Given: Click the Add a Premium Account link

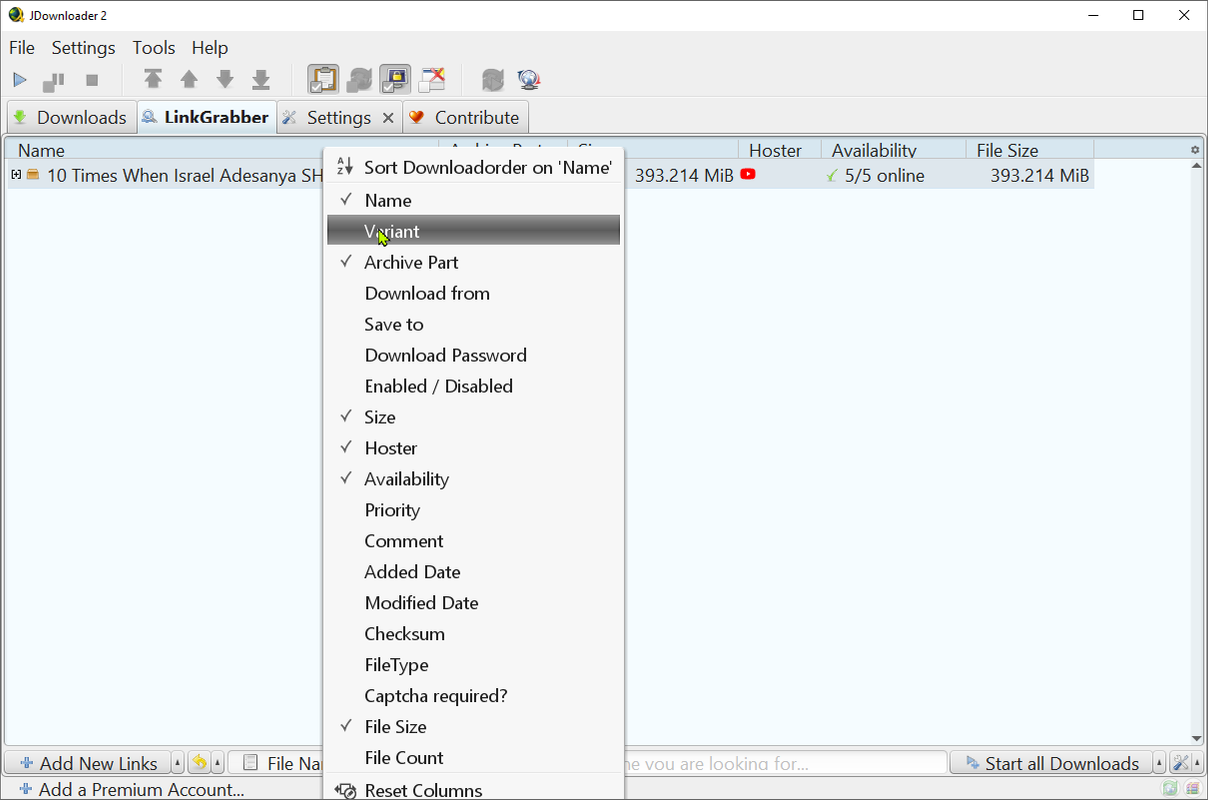Looking at the screenshot, I should 130,789.
